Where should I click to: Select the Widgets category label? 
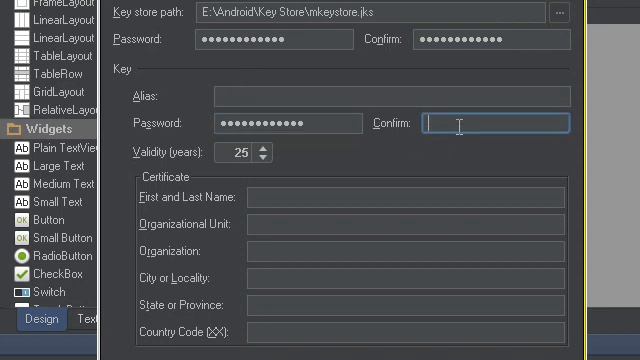click(x=49, y=129)
